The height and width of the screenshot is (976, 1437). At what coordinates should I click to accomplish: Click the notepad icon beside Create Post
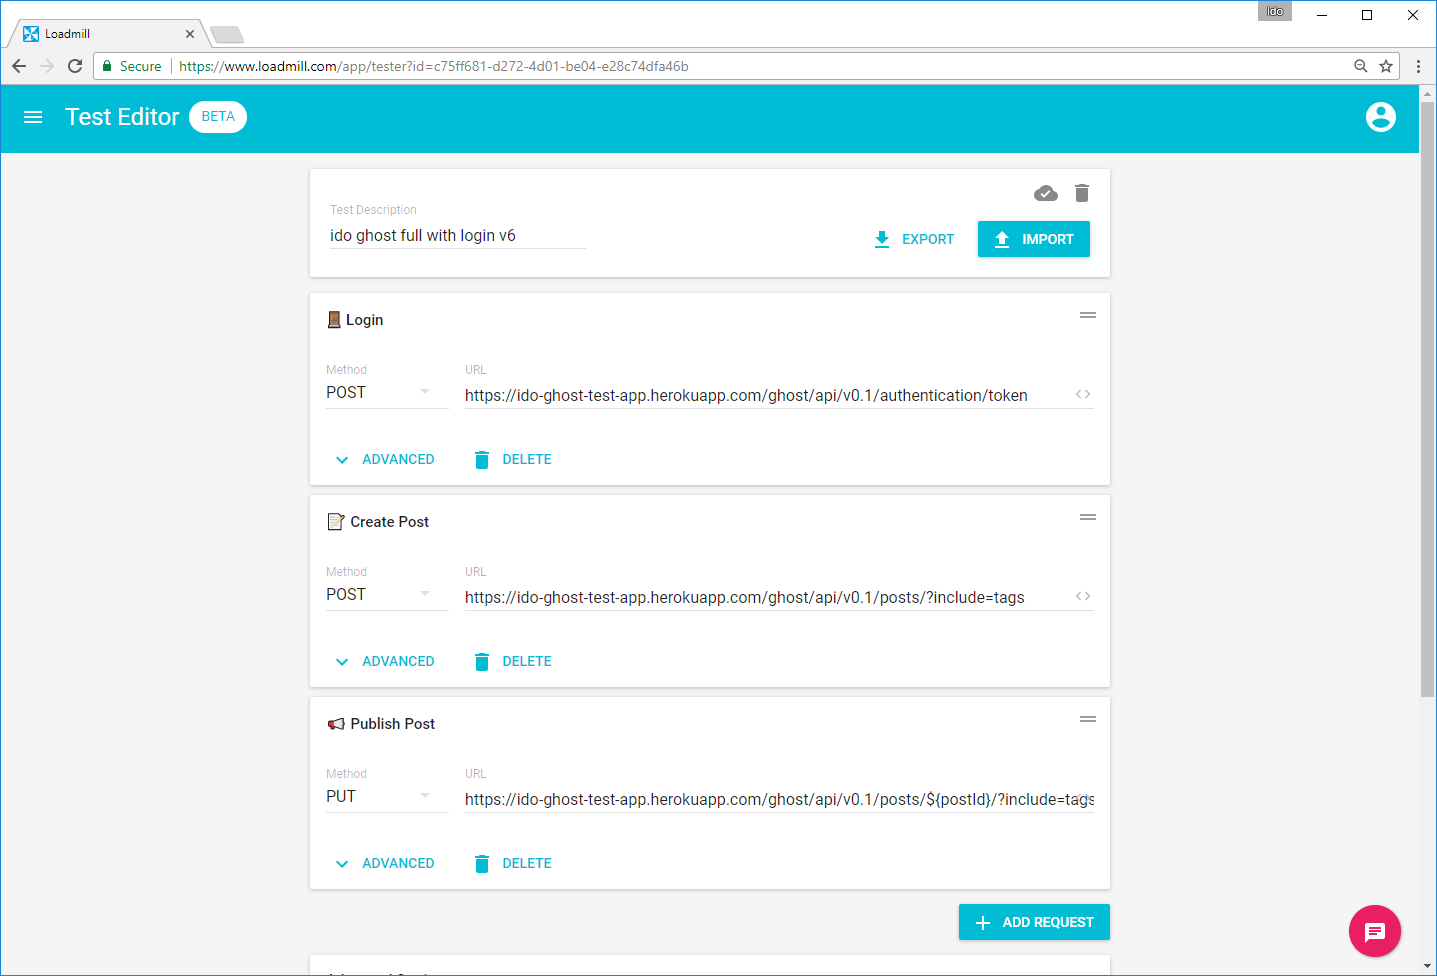click(x=336, y=522)
